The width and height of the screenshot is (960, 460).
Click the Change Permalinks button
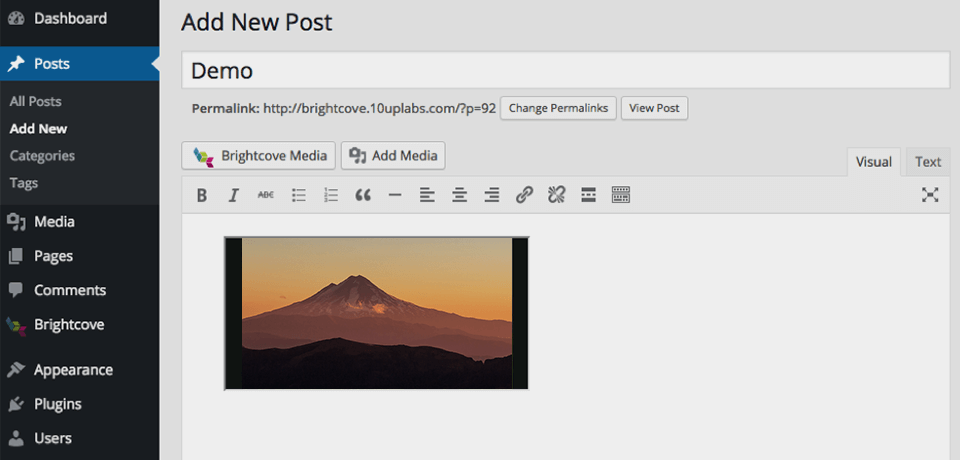558,108
